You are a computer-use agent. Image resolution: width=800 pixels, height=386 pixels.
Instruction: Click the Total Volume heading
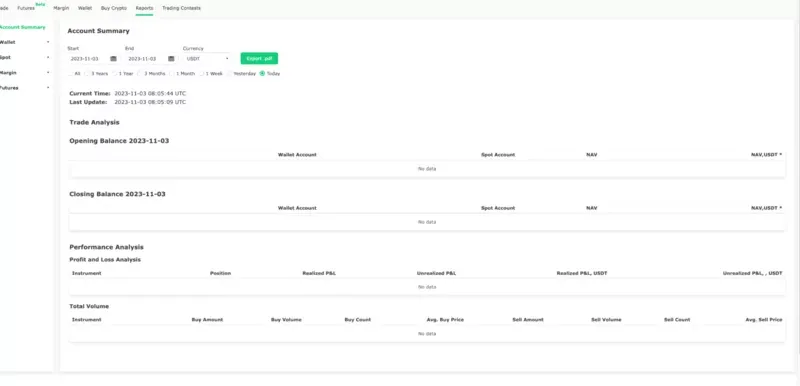pos(89,306)
